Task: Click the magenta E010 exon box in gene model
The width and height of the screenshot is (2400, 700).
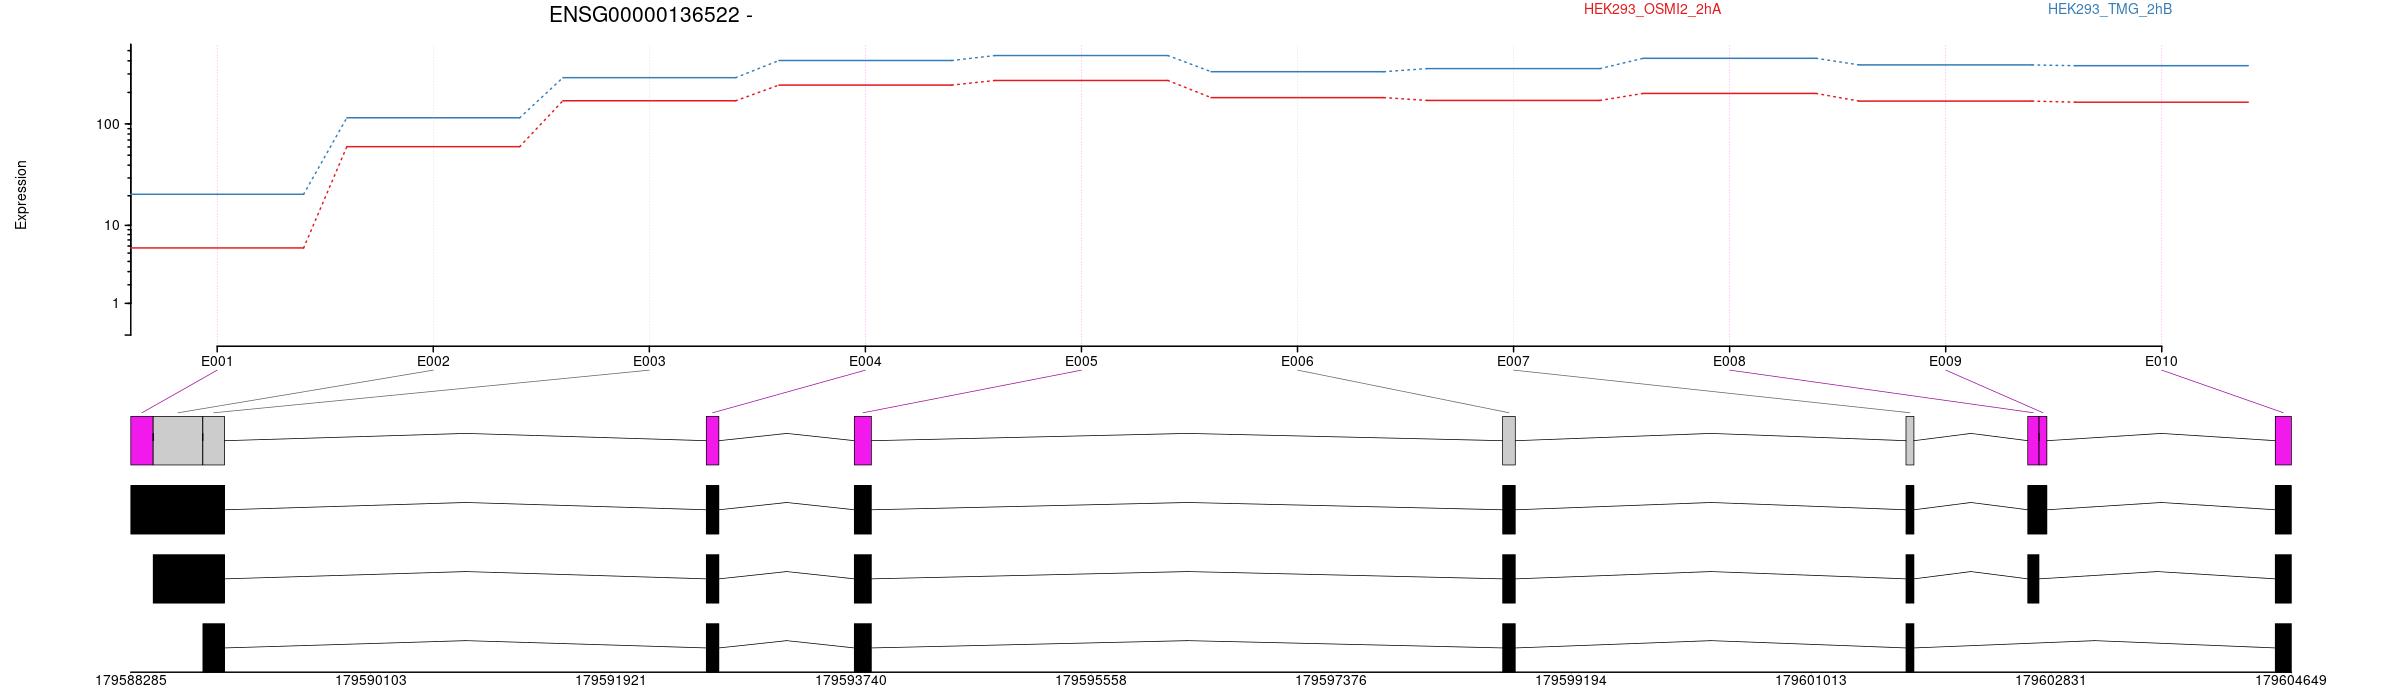Action: [2283, 441]
